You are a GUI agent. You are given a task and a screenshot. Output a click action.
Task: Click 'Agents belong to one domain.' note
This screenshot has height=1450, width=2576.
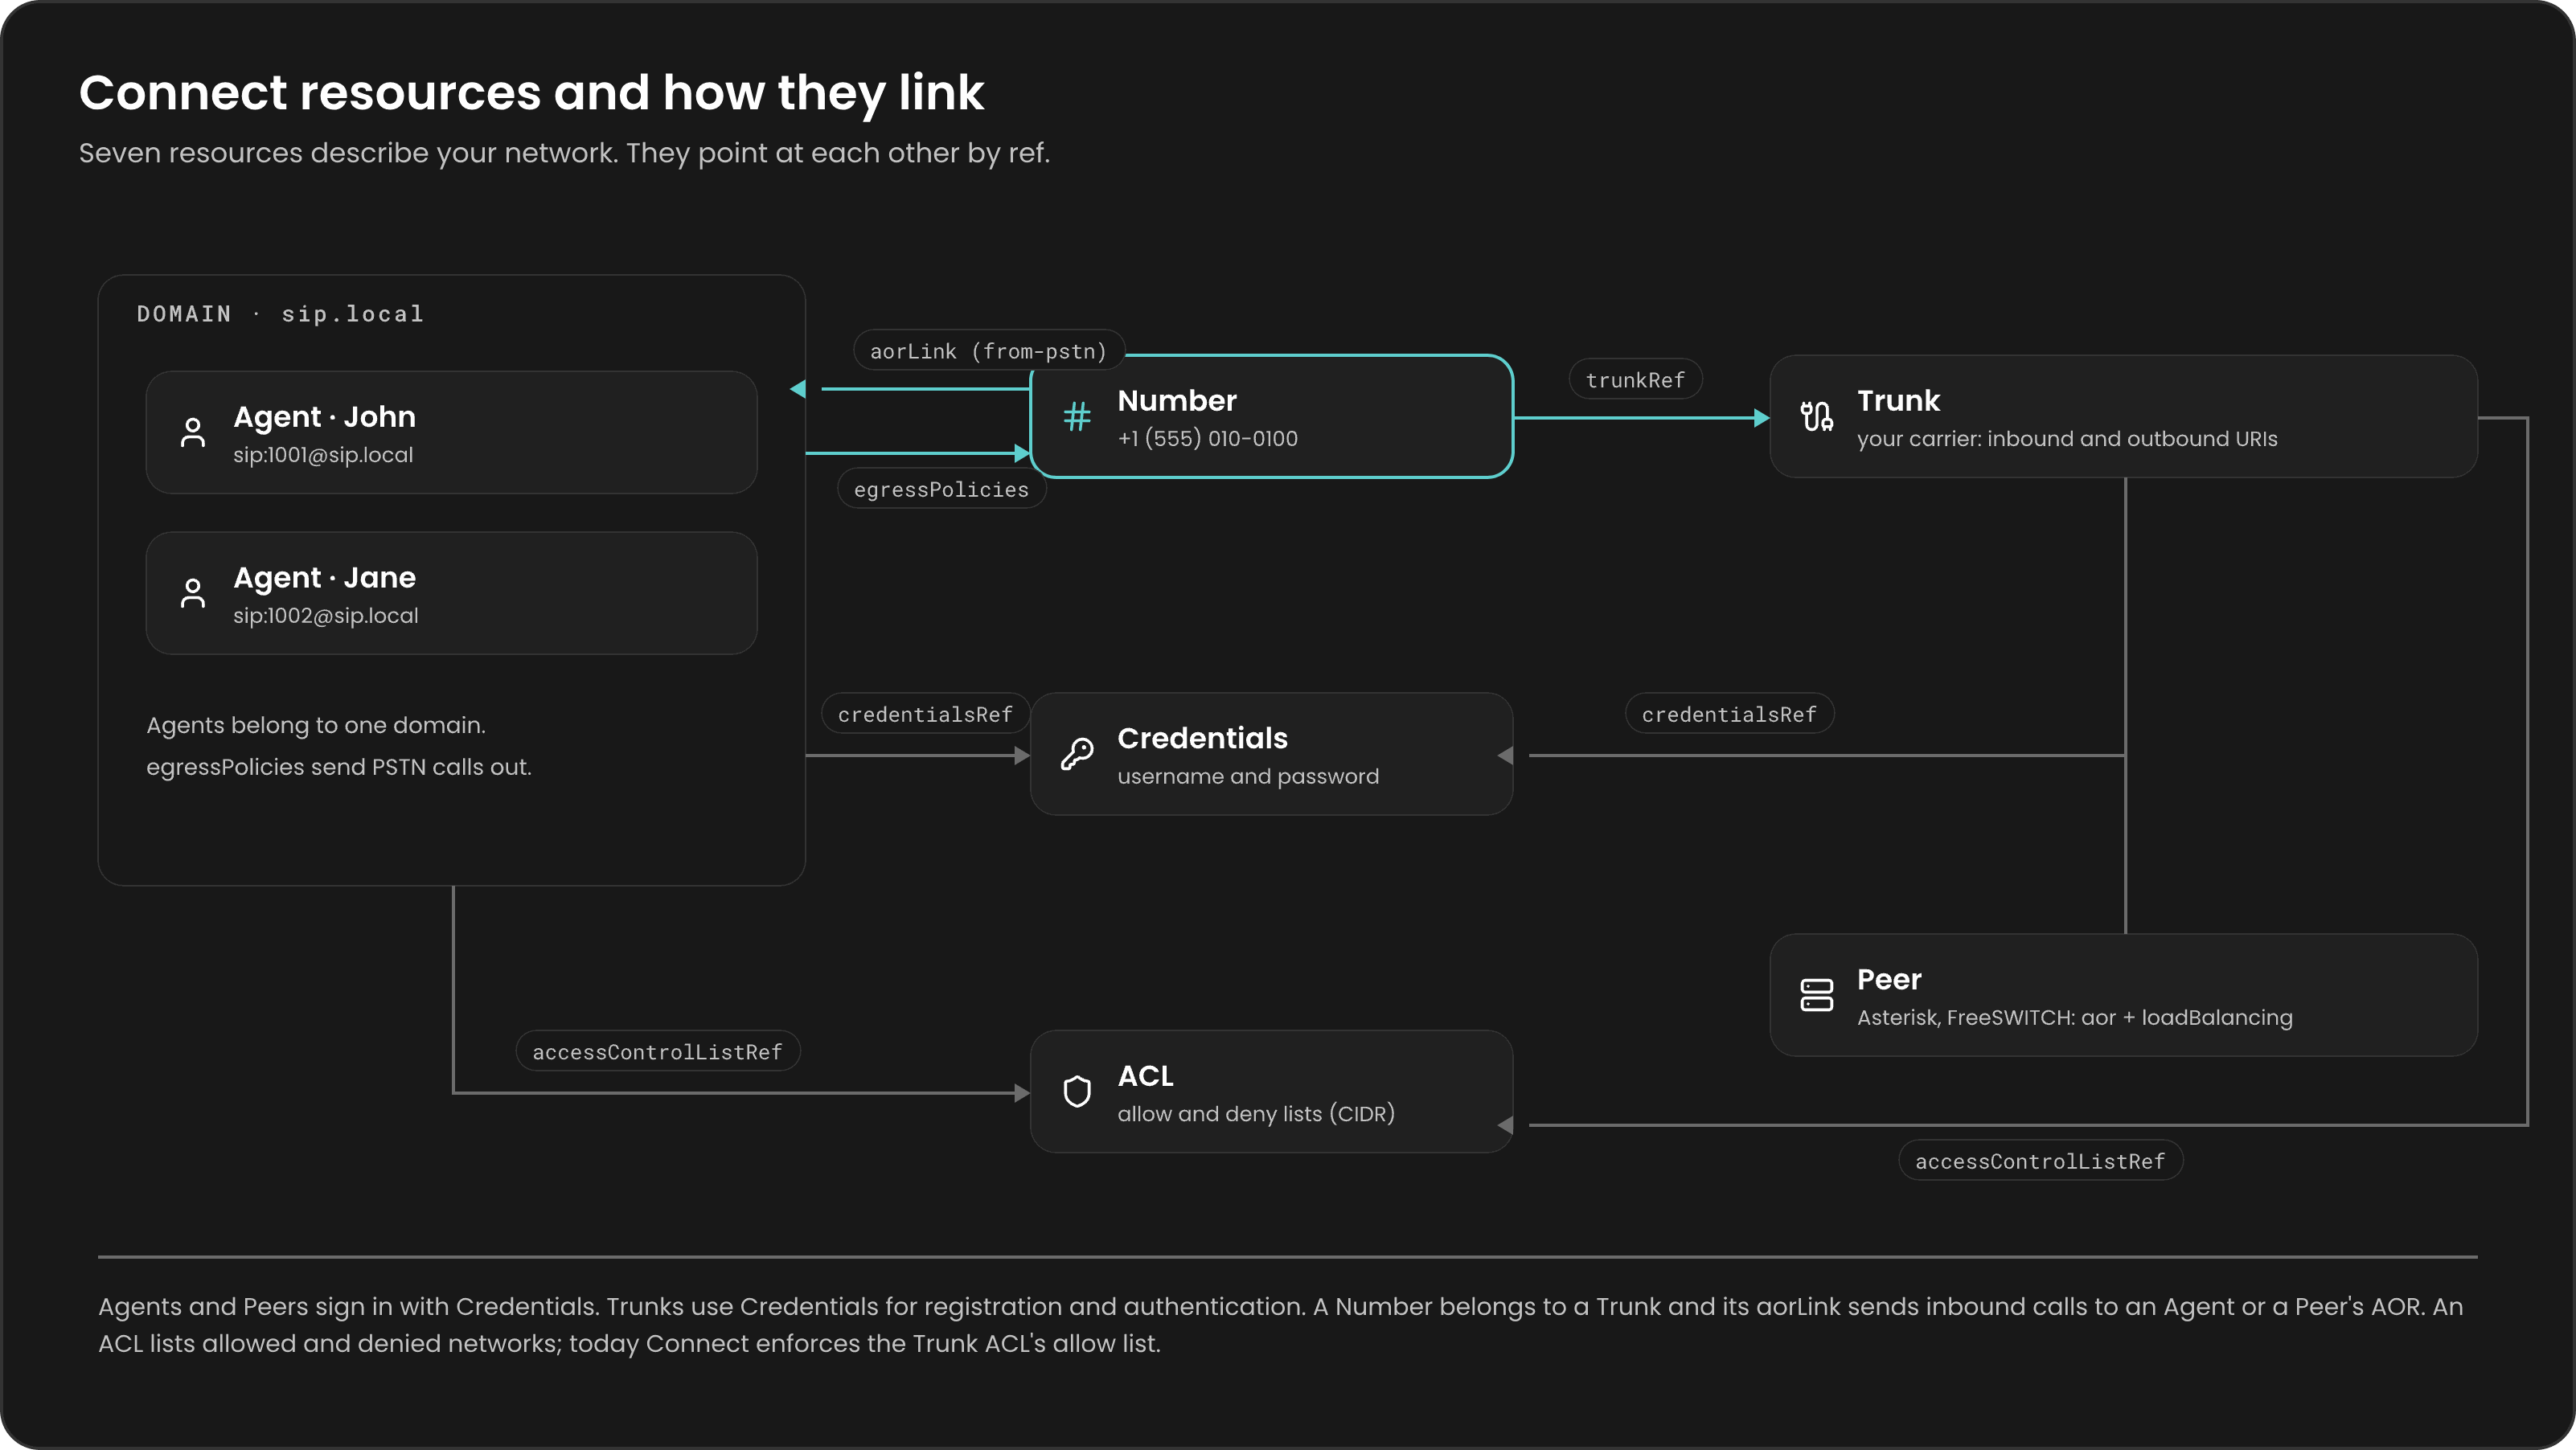(x=316, y=725)
